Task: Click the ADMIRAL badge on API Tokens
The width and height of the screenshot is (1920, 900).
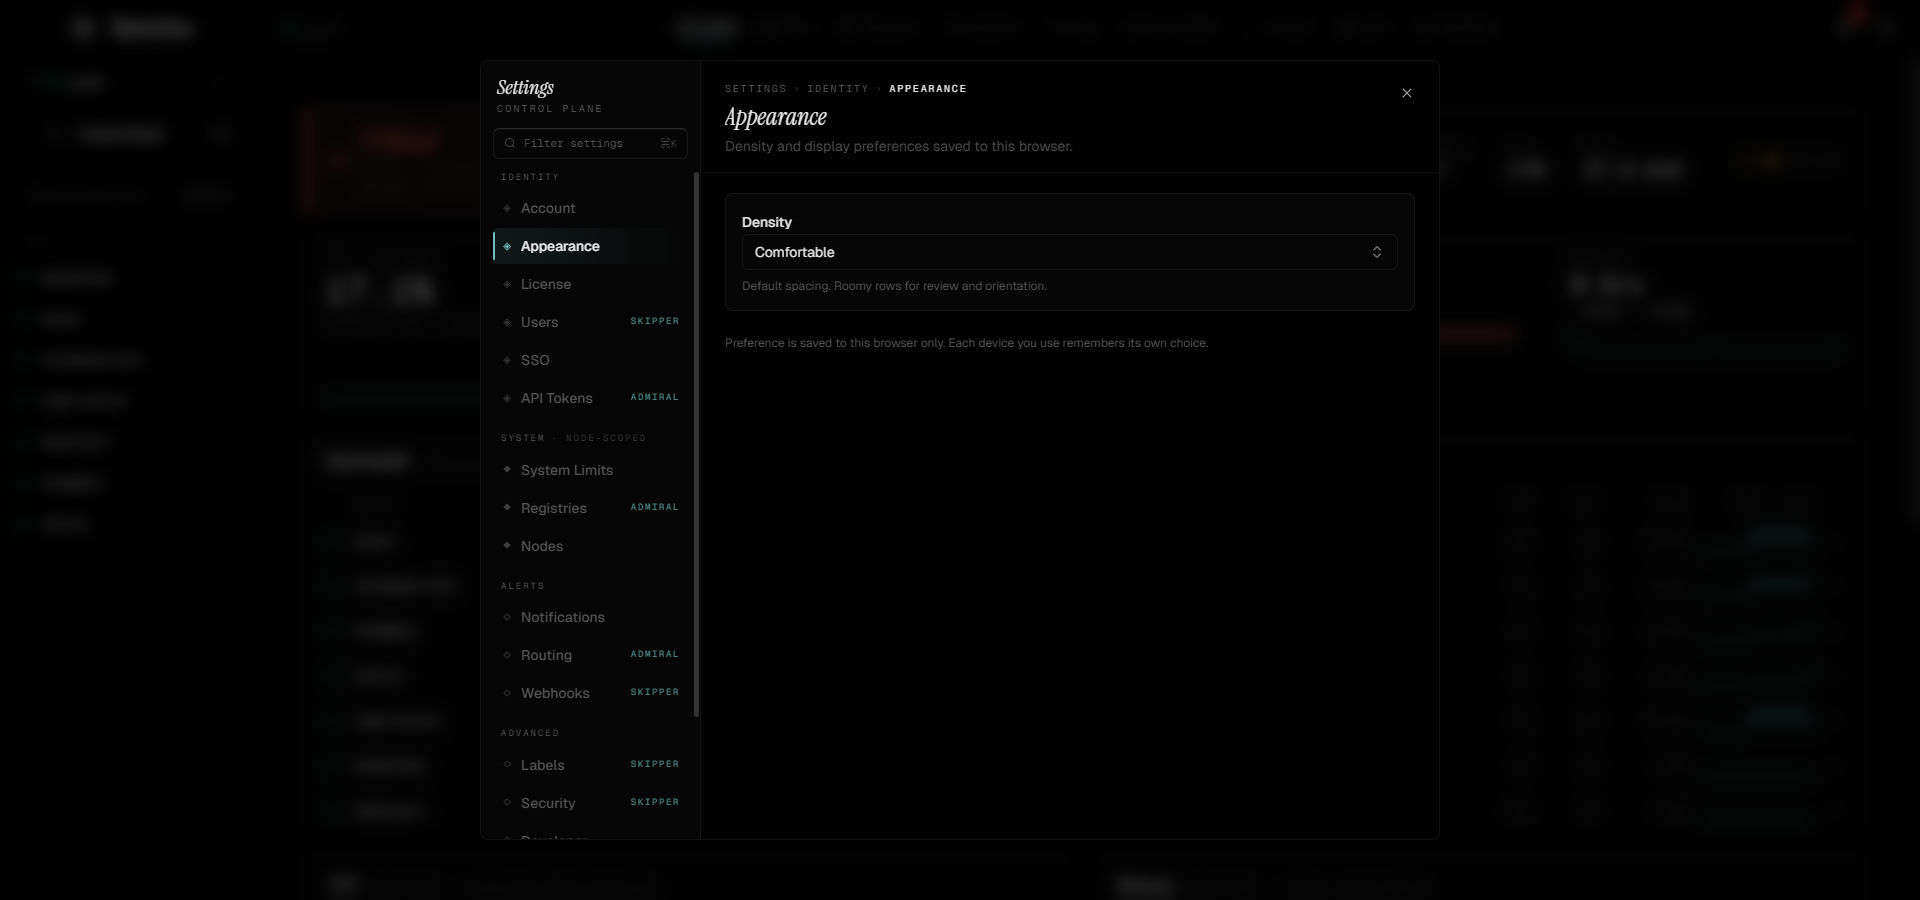Action: [655, 397]
